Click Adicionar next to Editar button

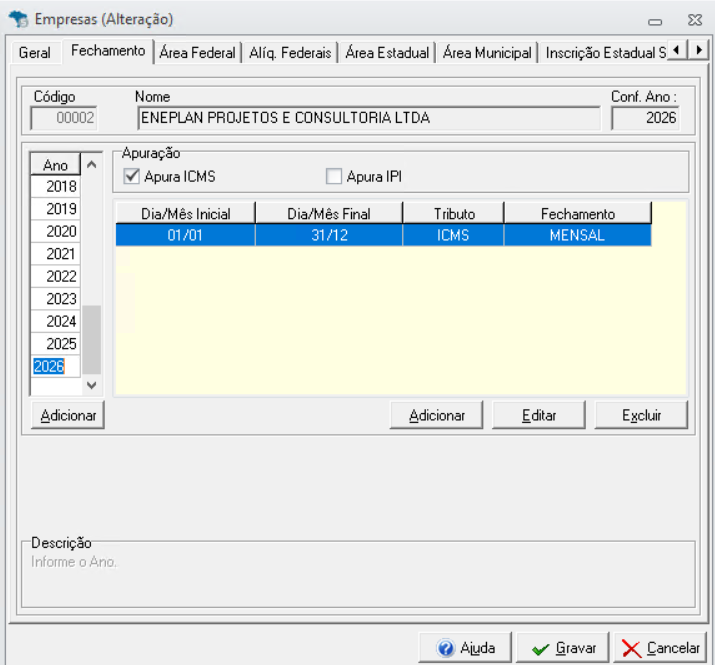(x=436, y=415)
